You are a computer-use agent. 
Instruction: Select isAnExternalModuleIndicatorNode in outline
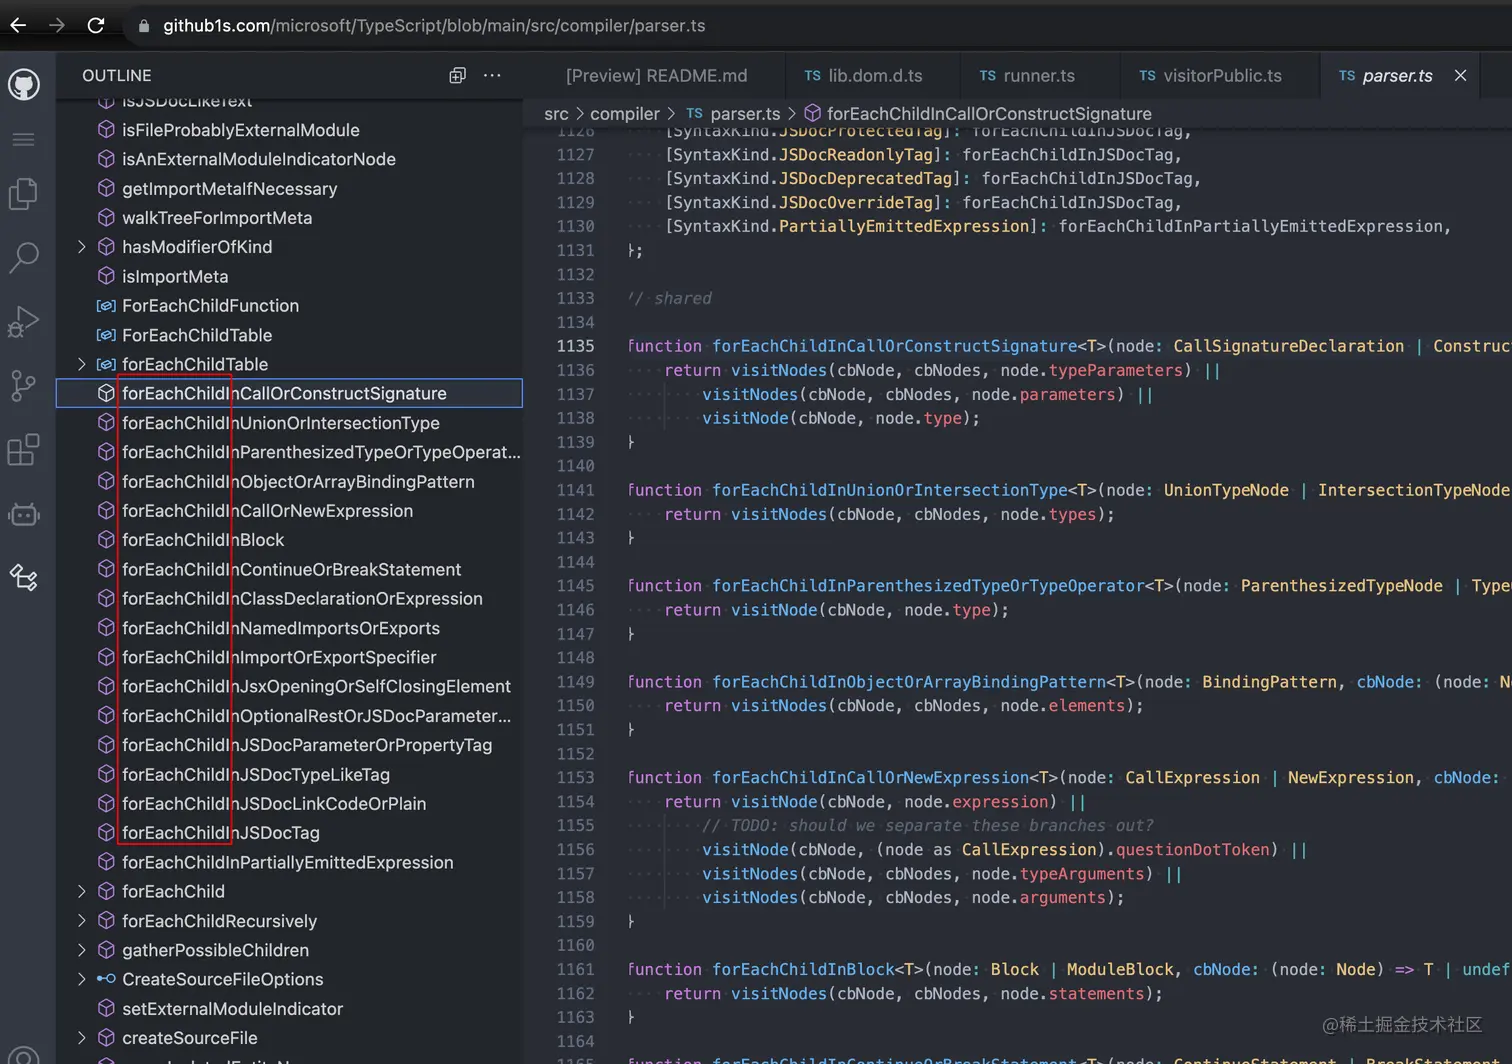[289, 159]
